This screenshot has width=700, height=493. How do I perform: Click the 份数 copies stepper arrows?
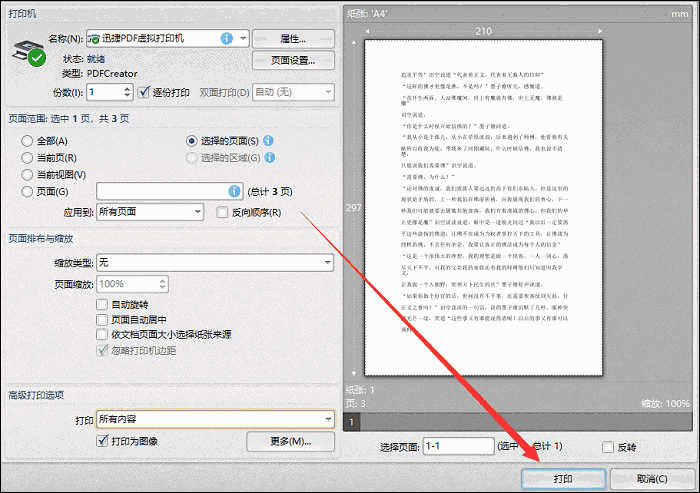point(127,92)
